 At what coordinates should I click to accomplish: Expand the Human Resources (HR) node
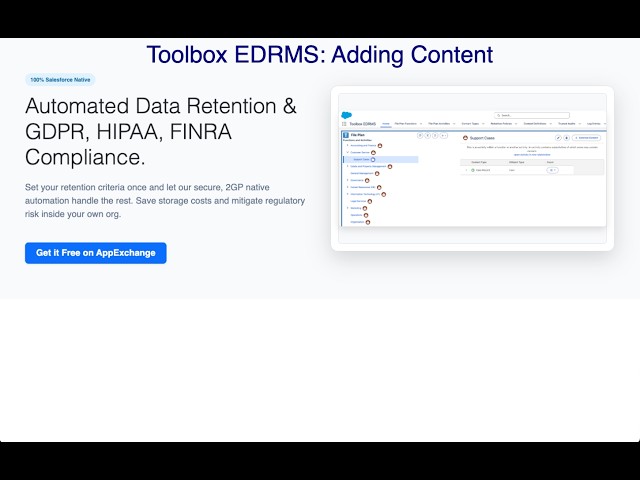pos(347,187)
